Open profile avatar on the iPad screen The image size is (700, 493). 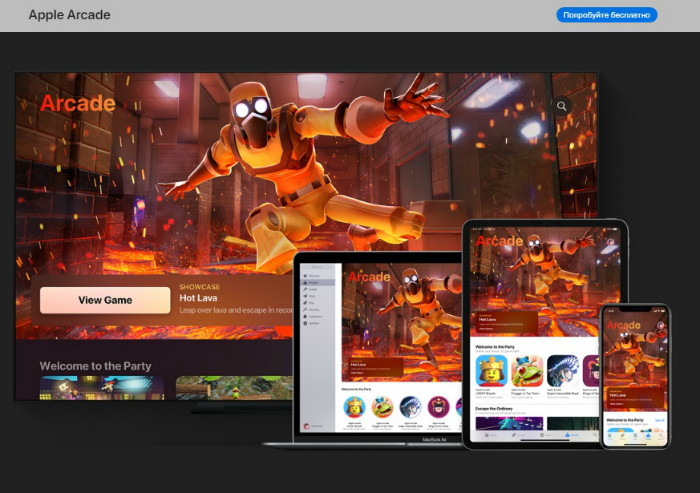610,242
